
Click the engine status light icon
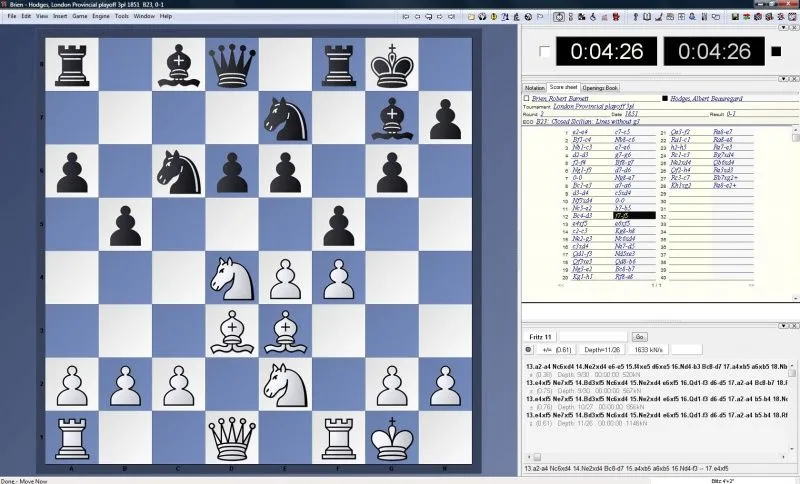[x=529, y=350]
